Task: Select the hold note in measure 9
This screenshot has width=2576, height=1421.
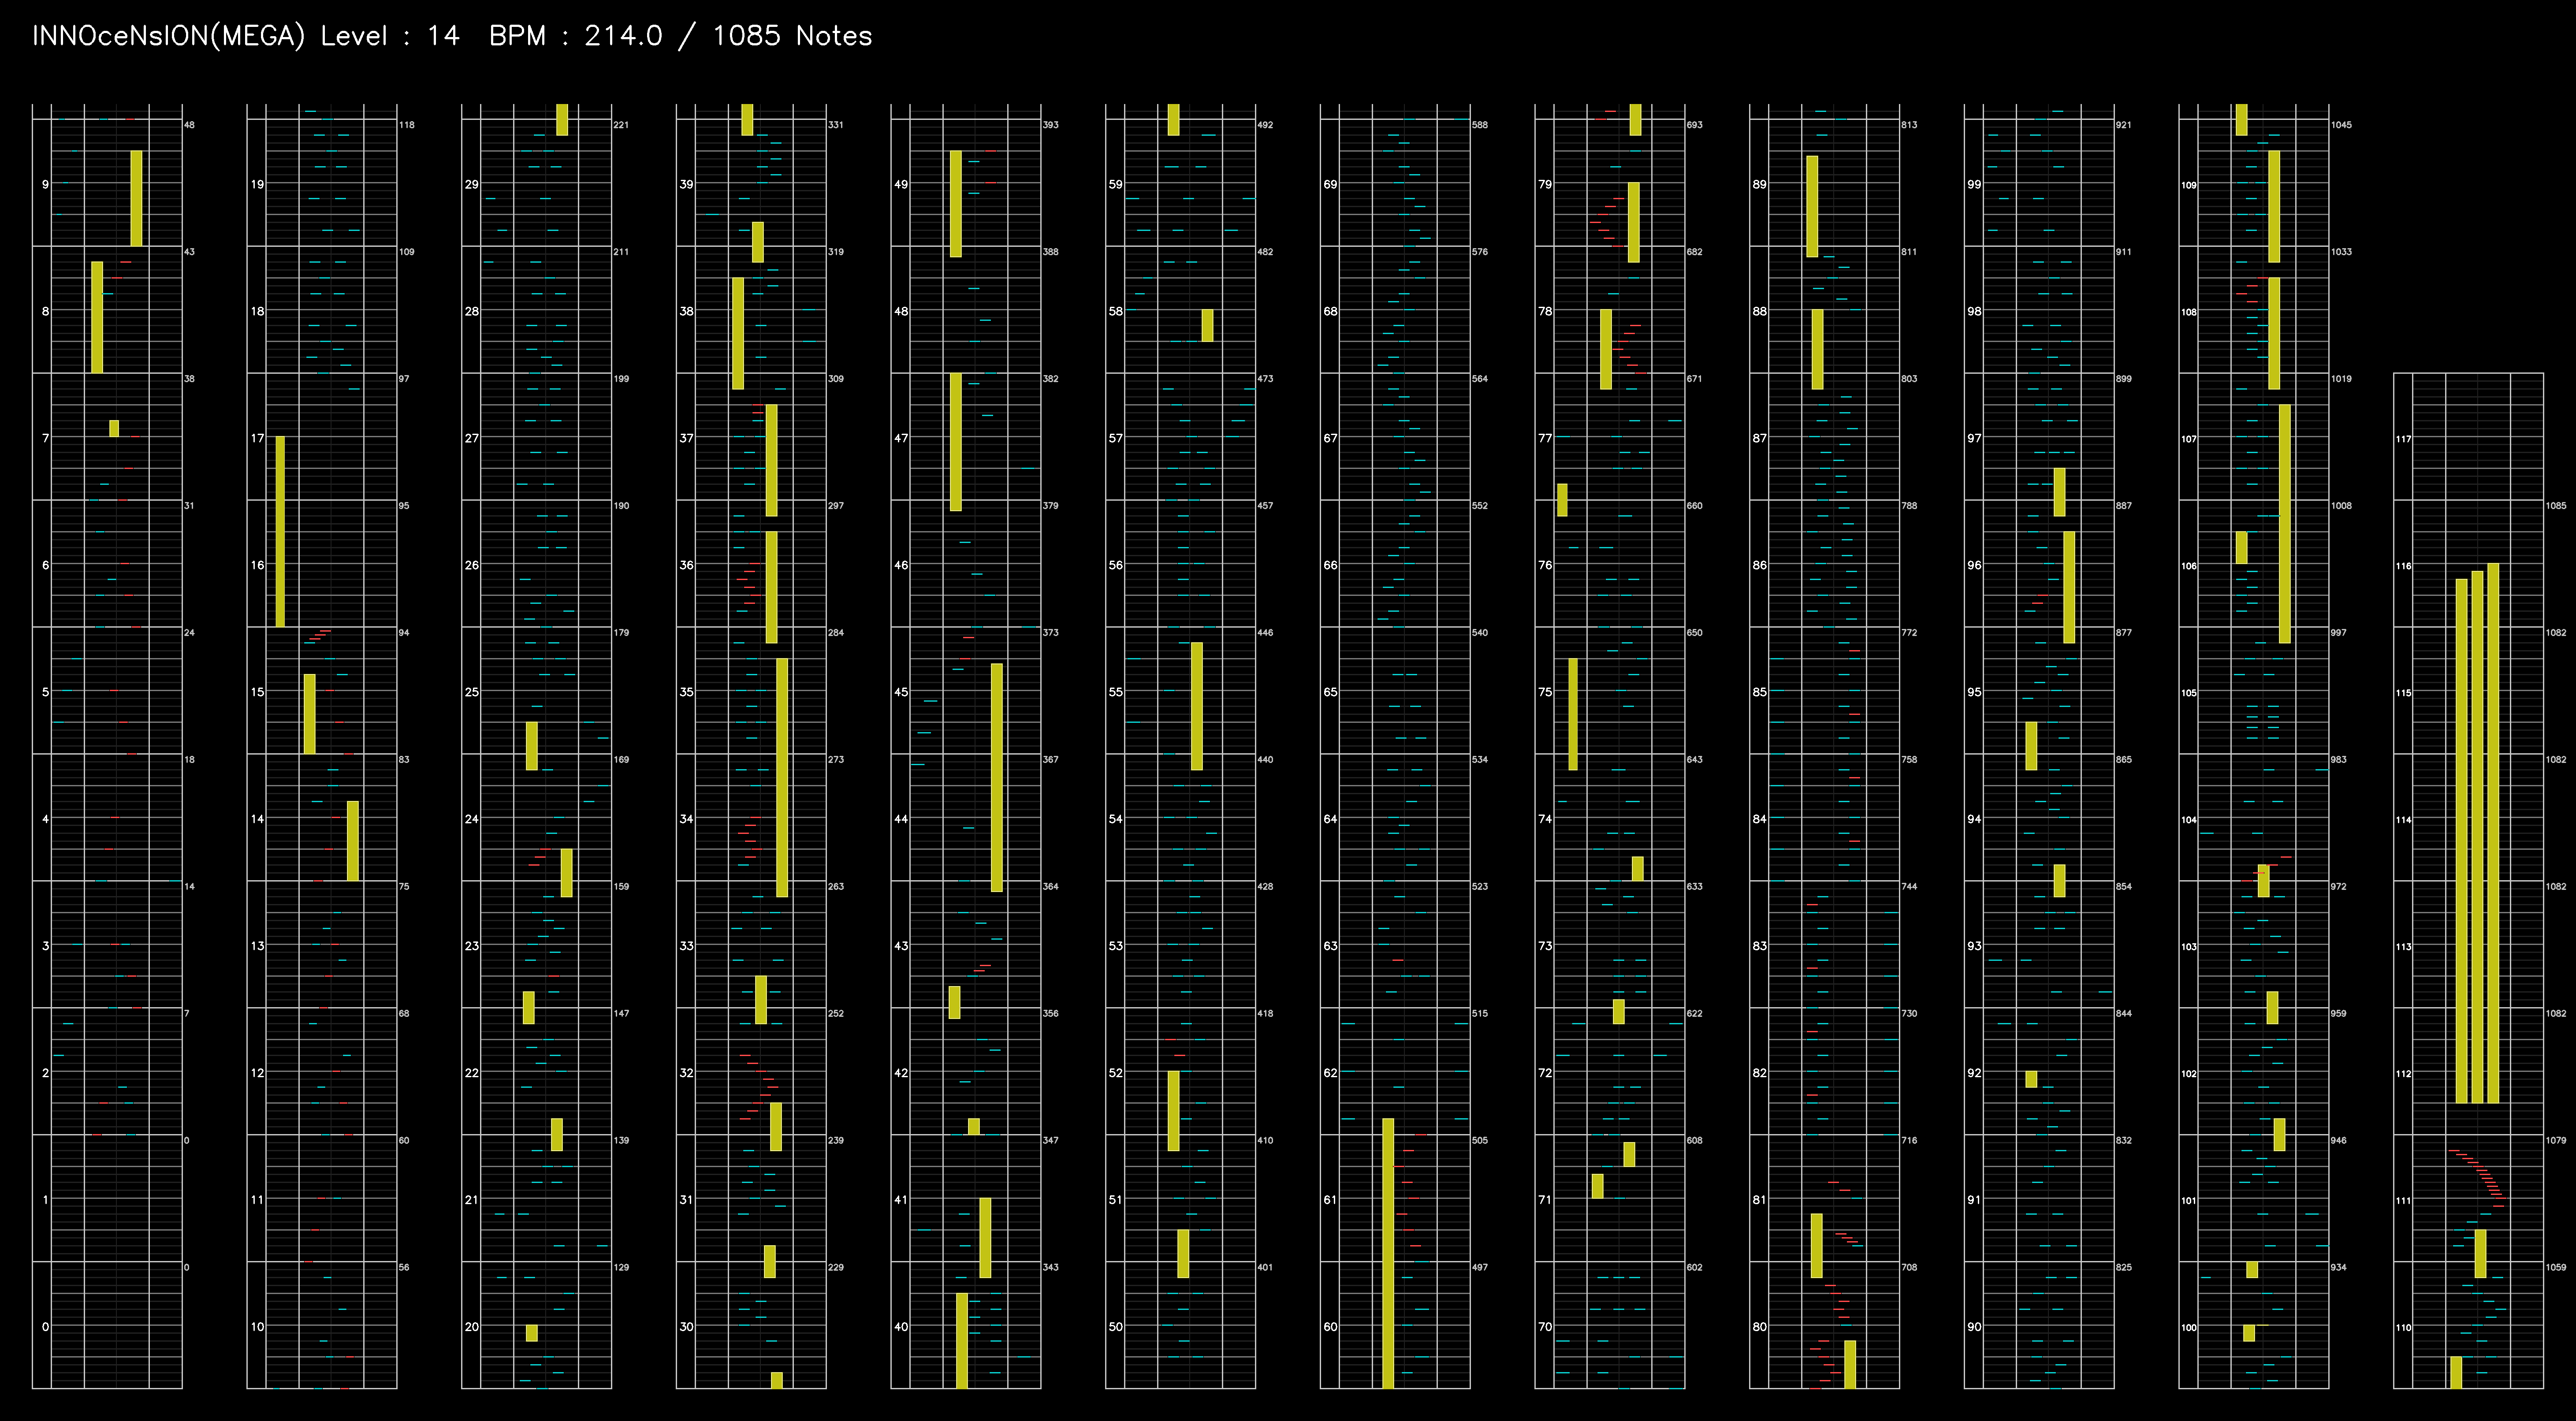Action: [x=136, y=198]
